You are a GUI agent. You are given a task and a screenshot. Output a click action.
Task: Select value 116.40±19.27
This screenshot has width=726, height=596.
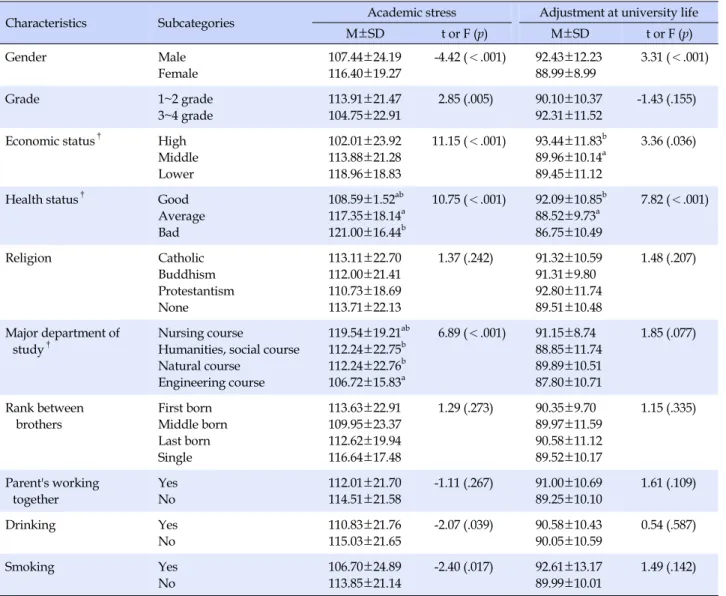tap(365, 74)
